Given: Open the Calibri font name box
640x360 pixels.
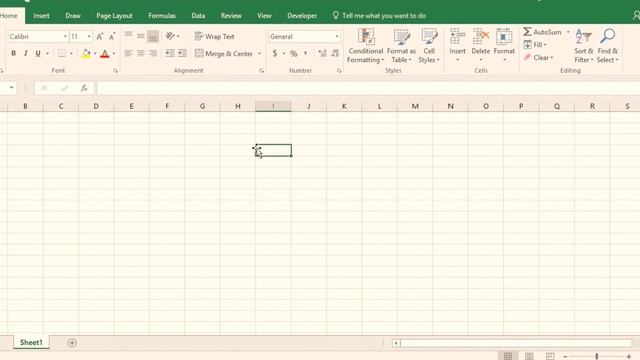Looking at the screenshot, I should 38,36.
